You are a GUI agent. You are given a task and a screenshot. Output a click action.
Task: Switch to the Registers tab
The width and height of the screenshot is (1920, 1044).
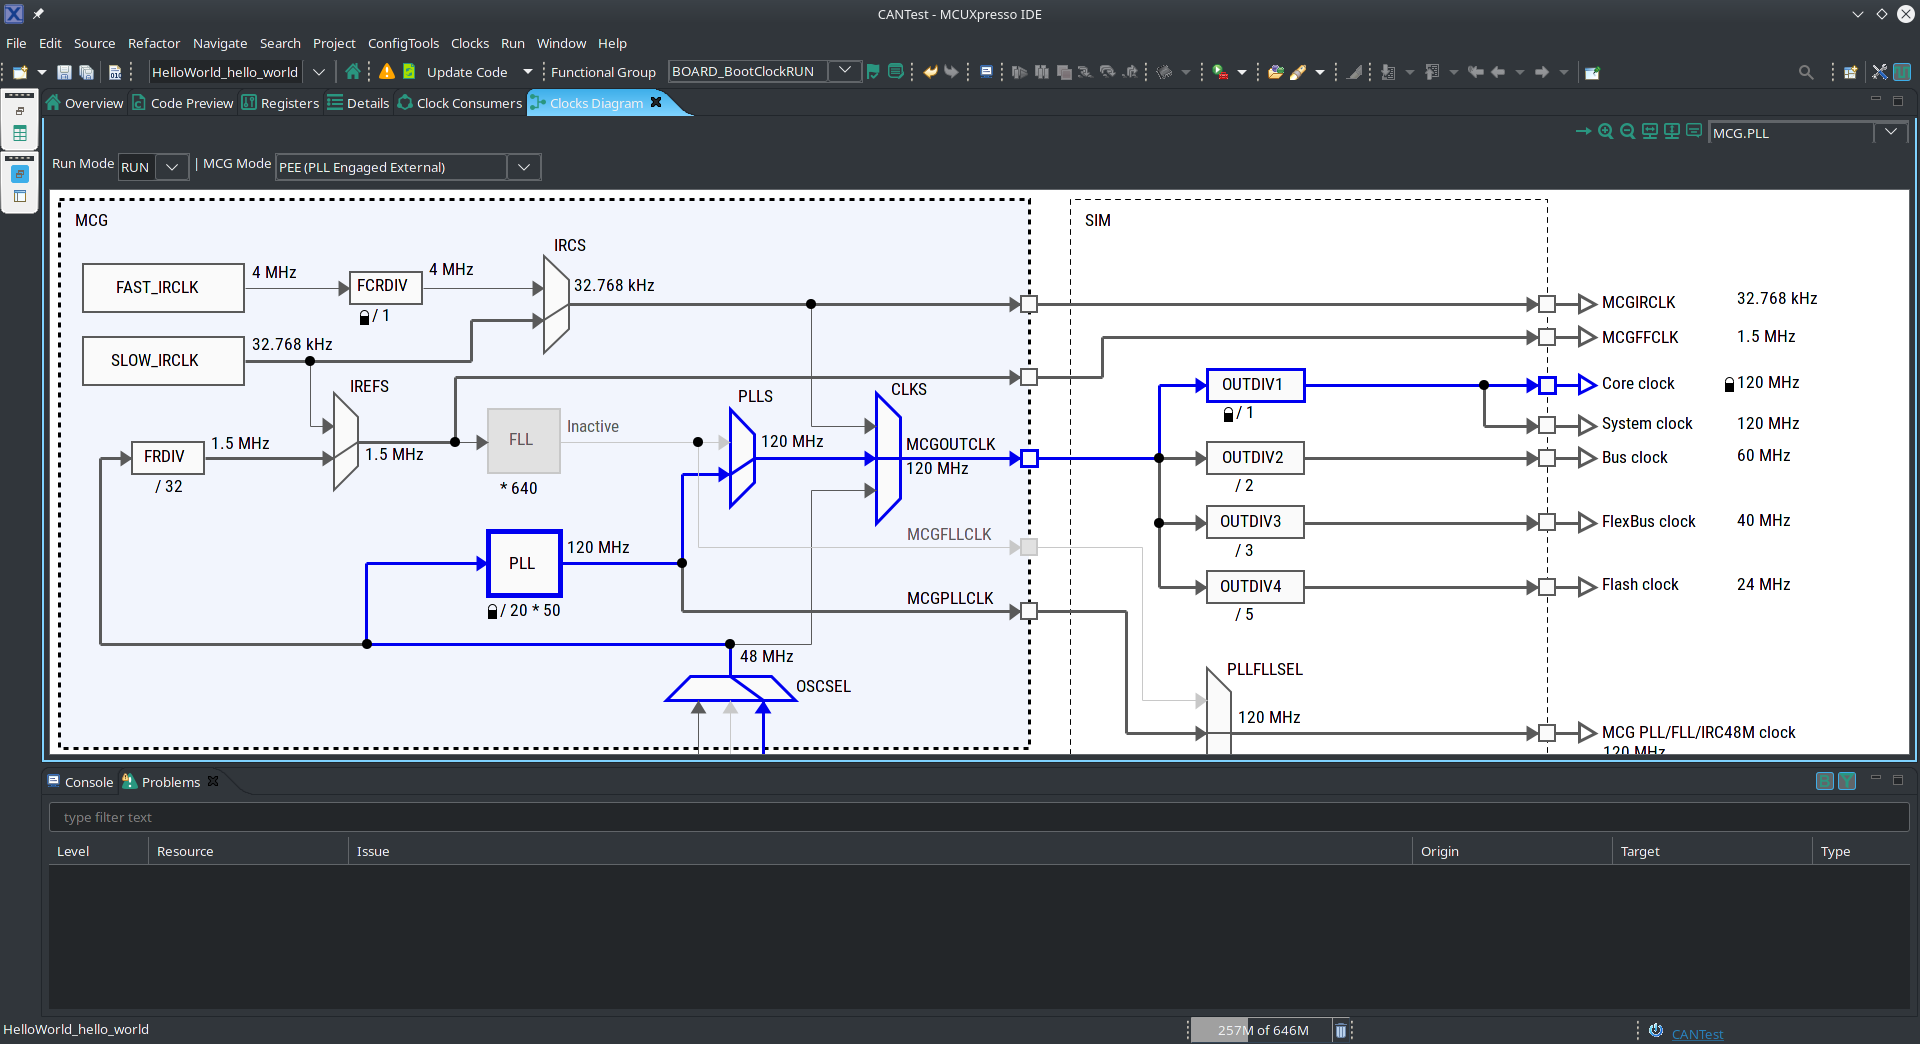pyautogui.click(x=289, y=102)
